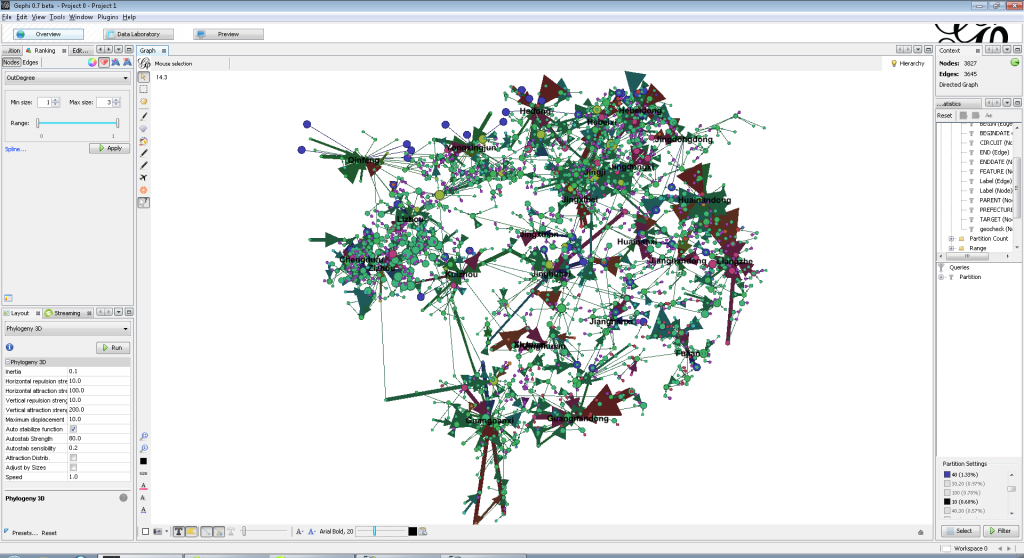
Task: Click the layout info blue icon
Action: coord(10,347)
